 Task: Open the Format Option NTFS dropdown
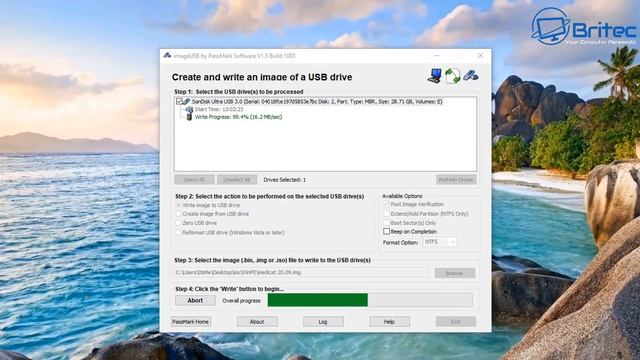pos(440,242)
